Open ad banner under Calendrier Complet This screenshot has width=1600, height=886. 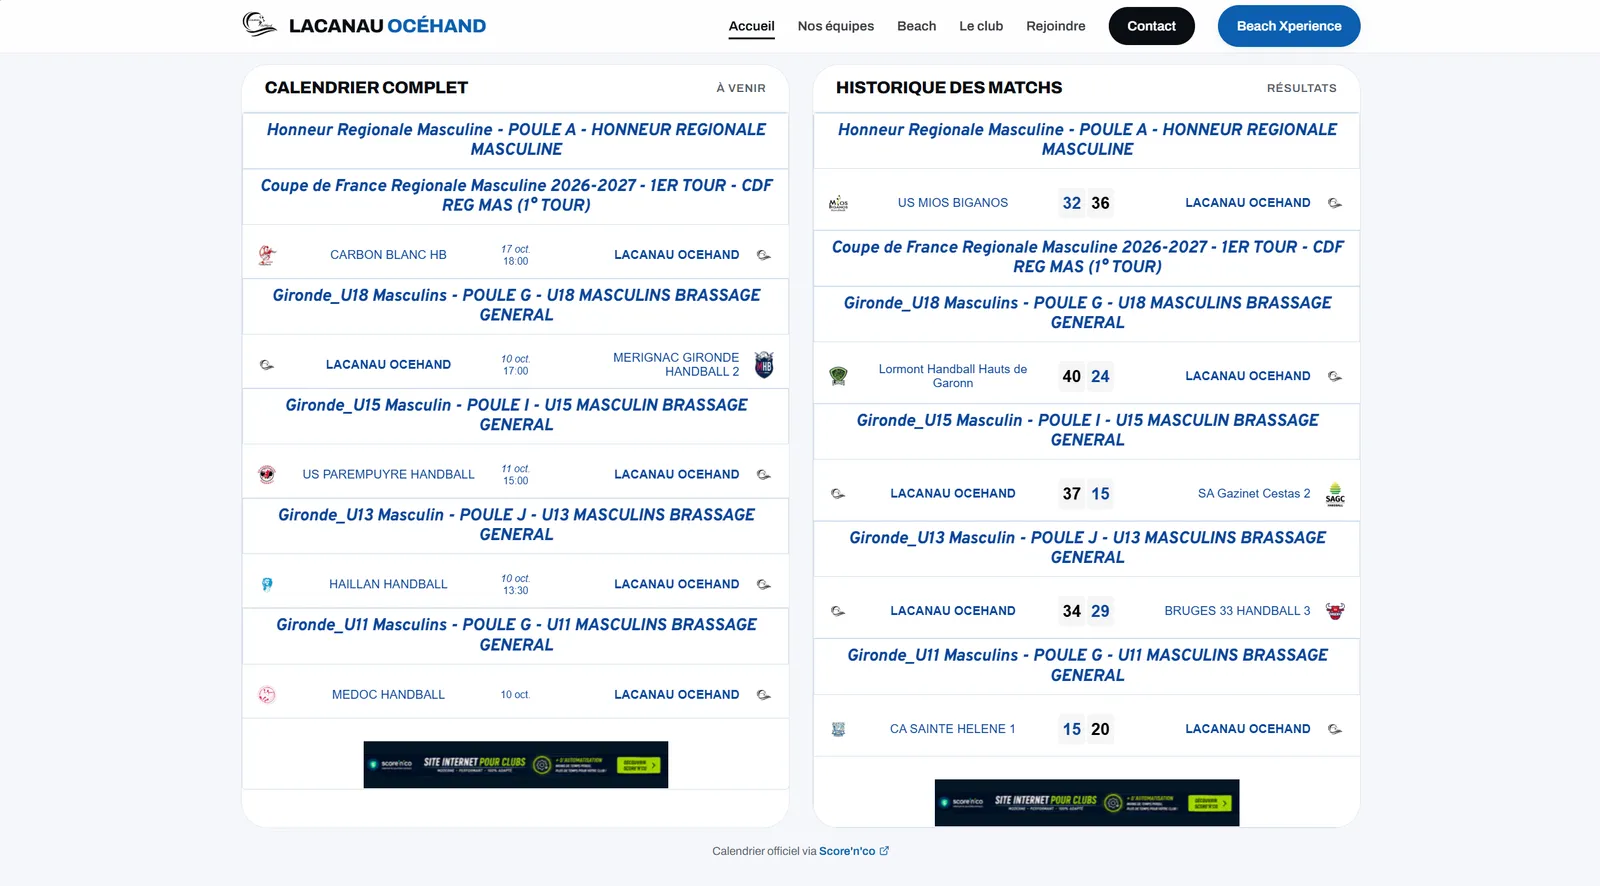pos(515,765)
